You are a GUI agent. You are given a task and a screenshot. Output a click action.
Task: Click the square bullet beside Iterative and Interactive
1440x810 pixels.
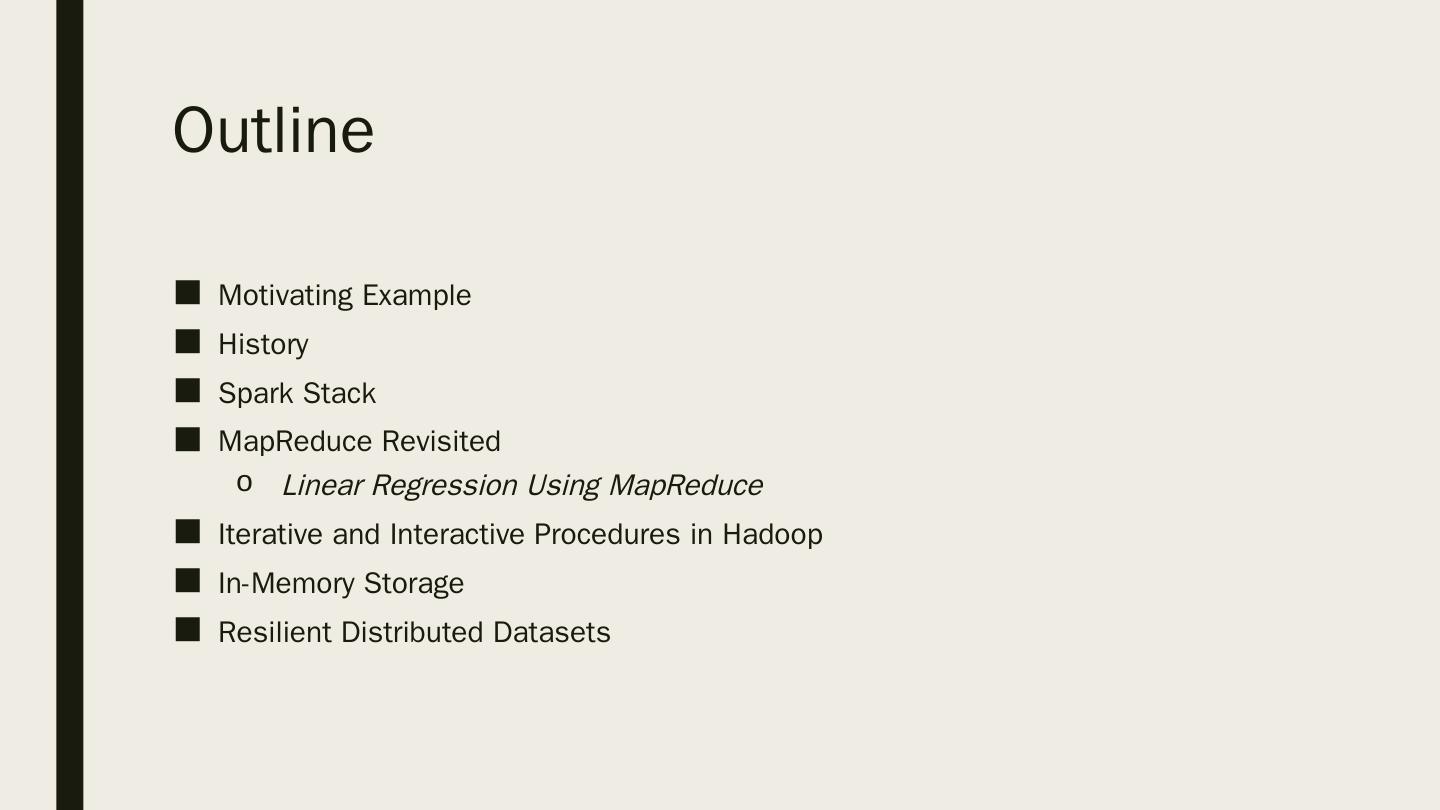(x=188, y=532)
